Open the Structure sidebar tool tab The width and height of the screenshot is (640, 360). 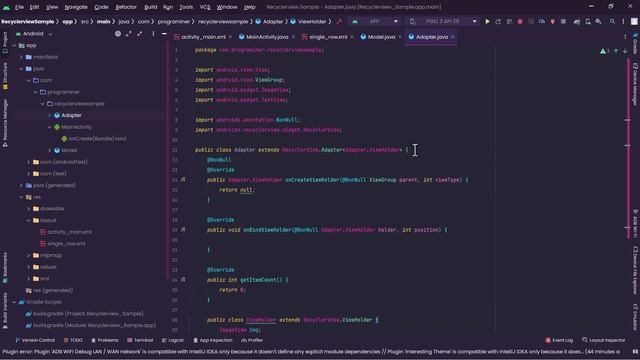coord(5,76)
